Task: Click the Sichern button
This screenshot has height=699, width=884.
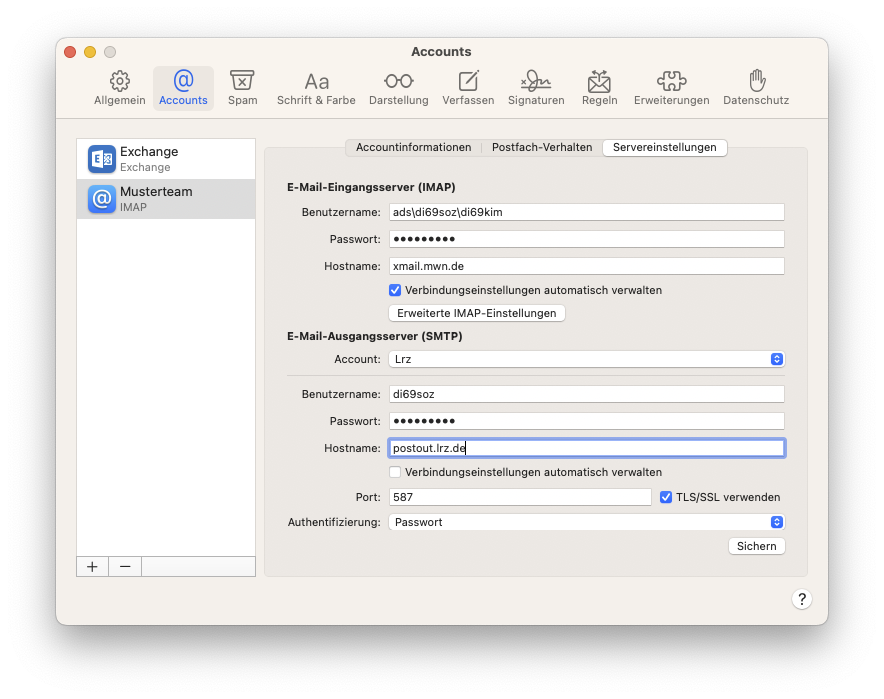Action: coord(756,546)
